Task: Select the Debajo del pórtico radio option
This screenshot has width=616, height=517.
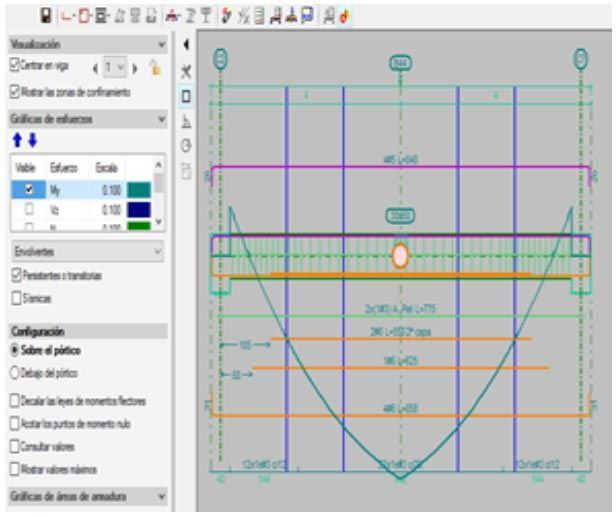Action: pos(14,374)
